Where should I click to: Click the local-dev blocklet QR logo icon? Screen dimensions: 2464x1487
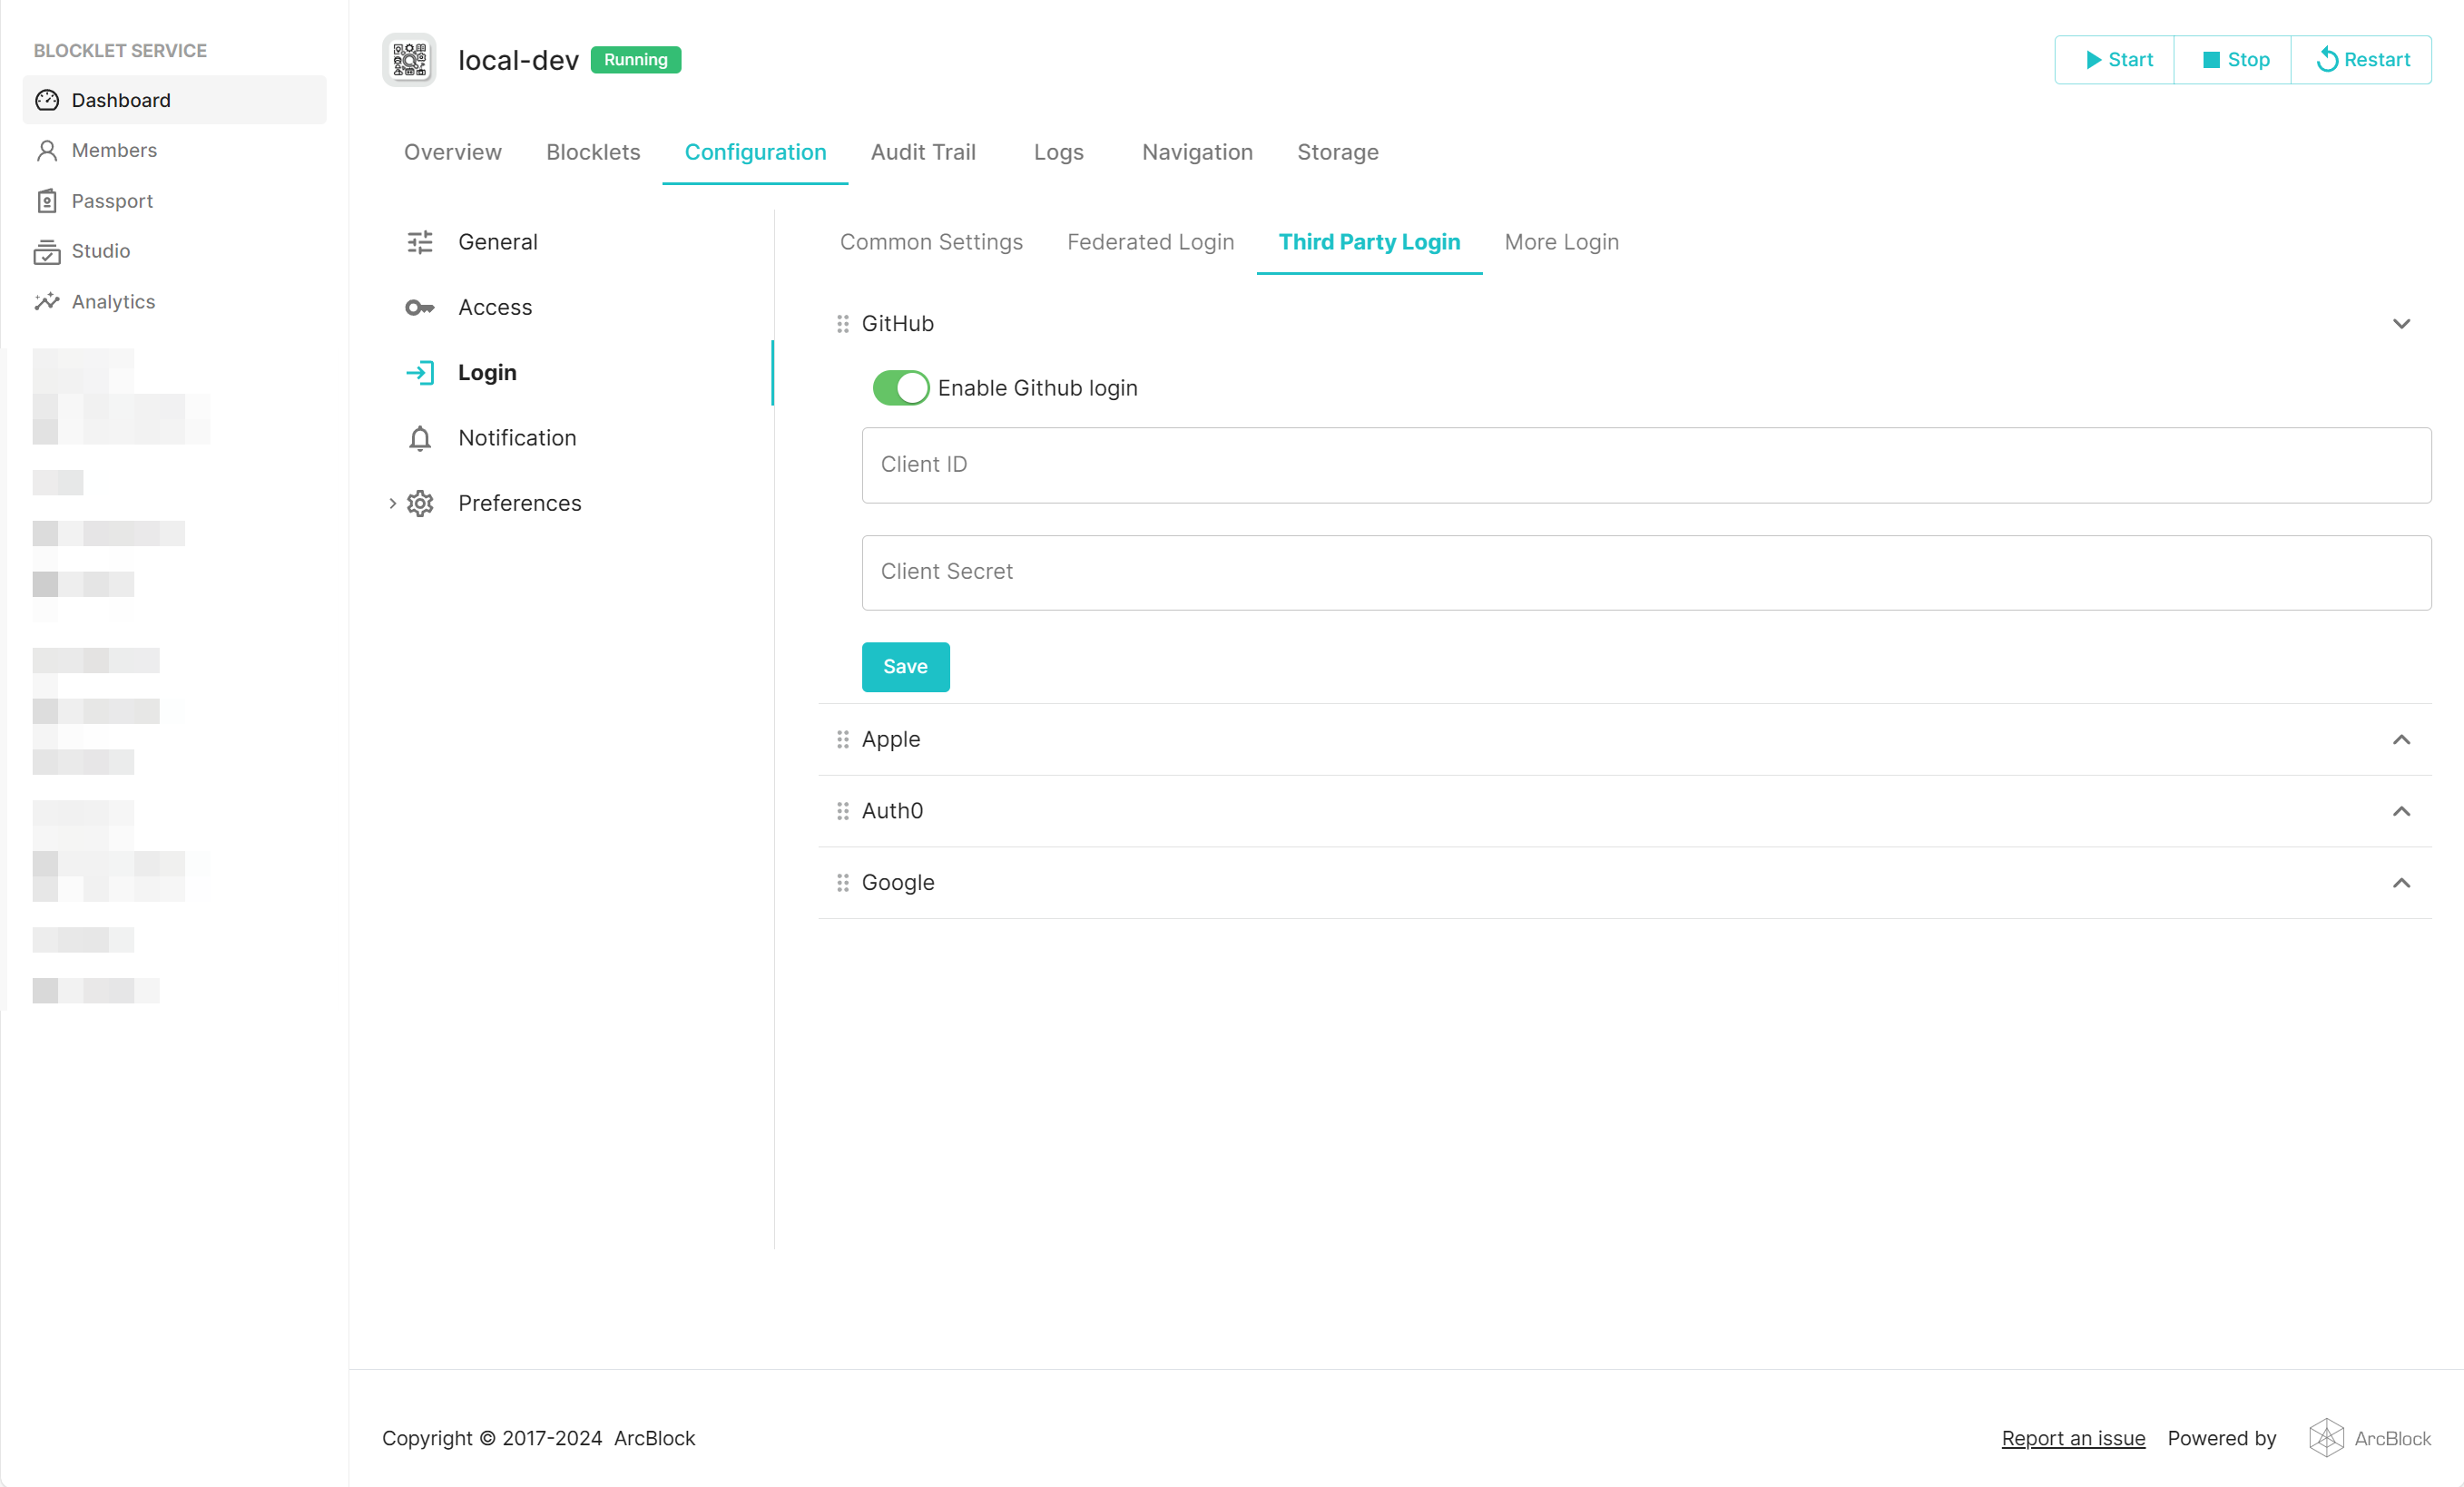[409, 60]
